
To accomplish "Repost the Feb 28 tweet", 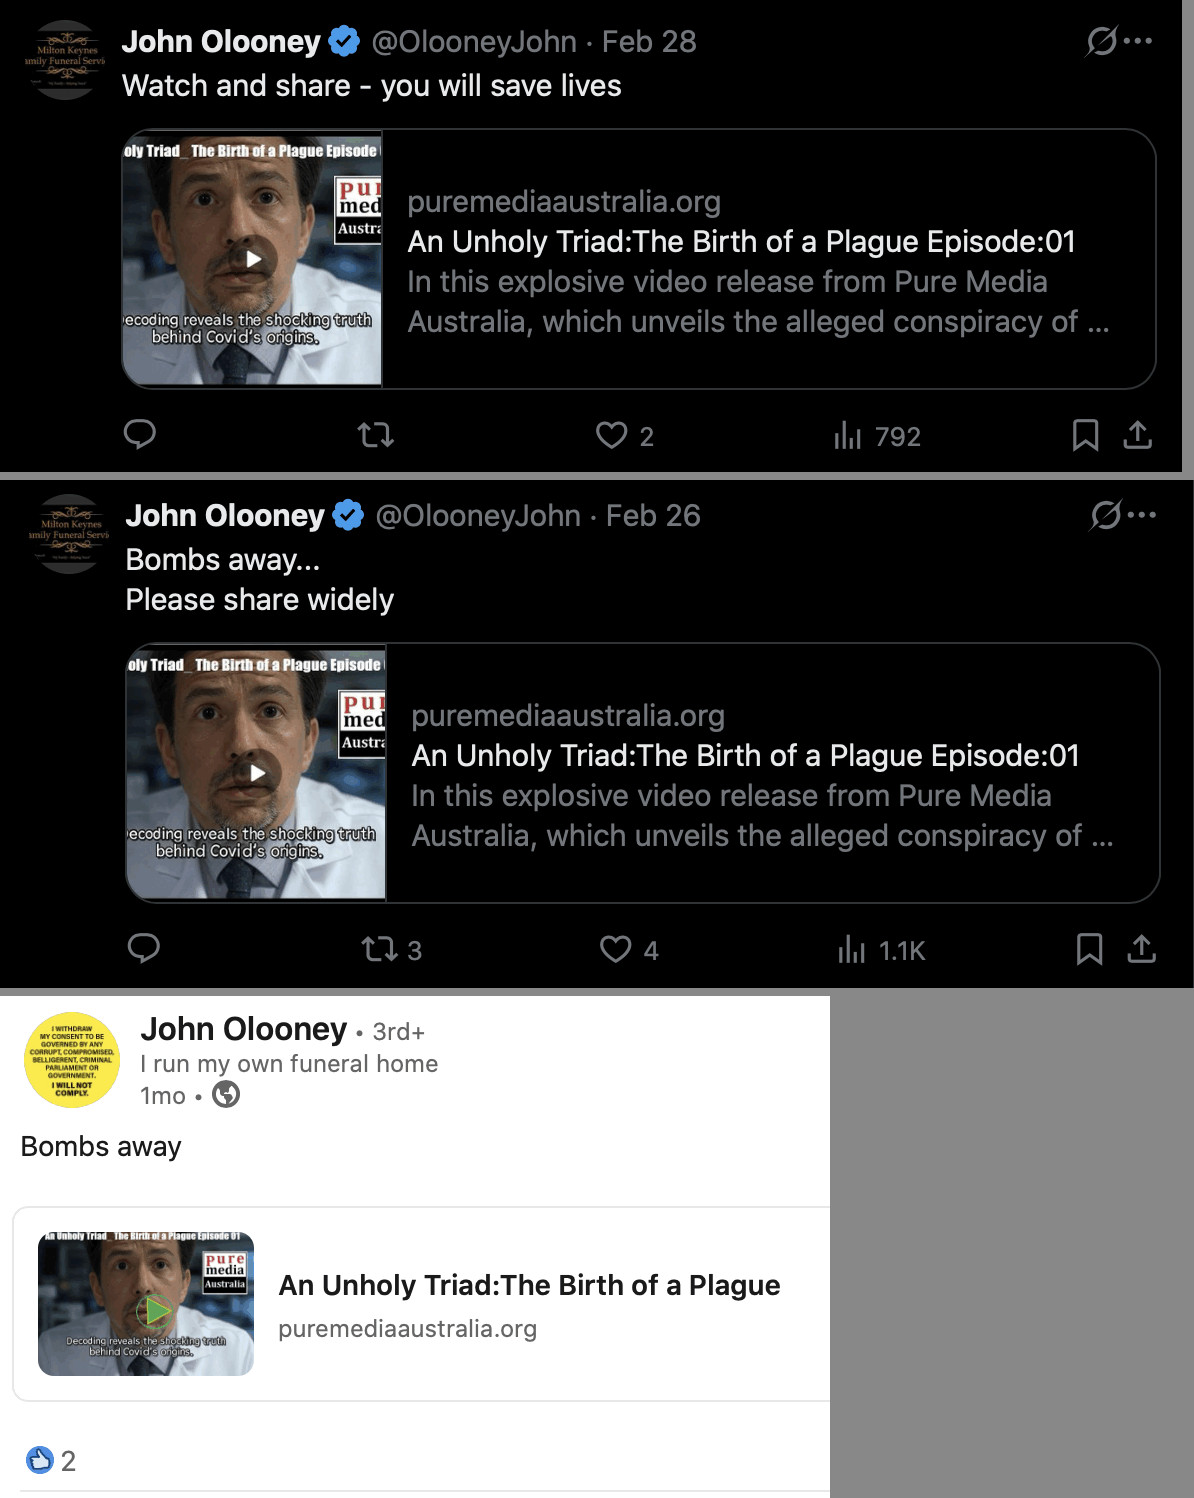I will tap(376, 435).
